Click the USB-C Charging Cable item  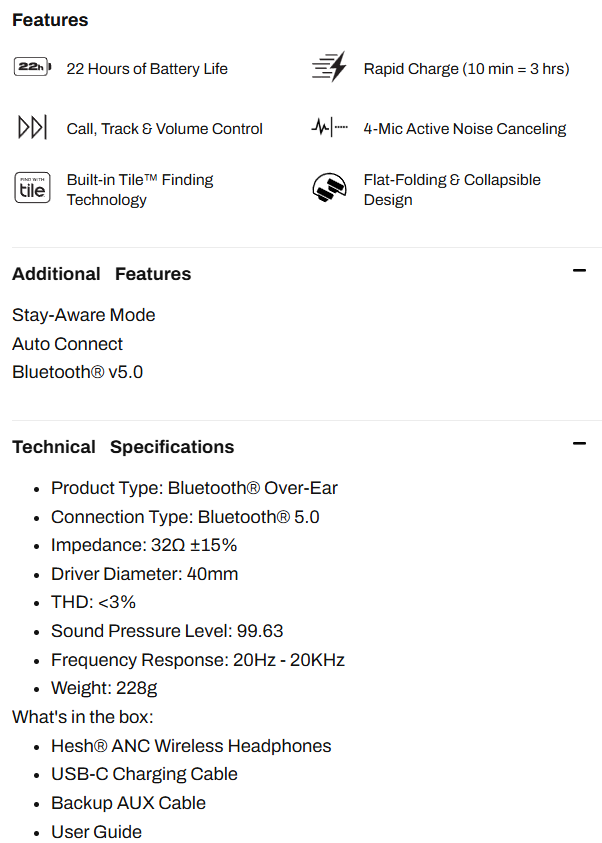pyautogui.click(x=144, y=774)
